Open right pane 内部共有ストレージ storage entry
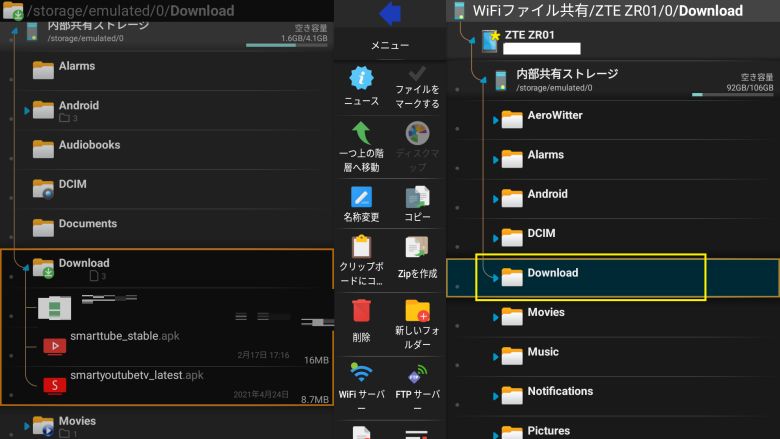The width and height of the screenshot is (780, 439). 613,81
